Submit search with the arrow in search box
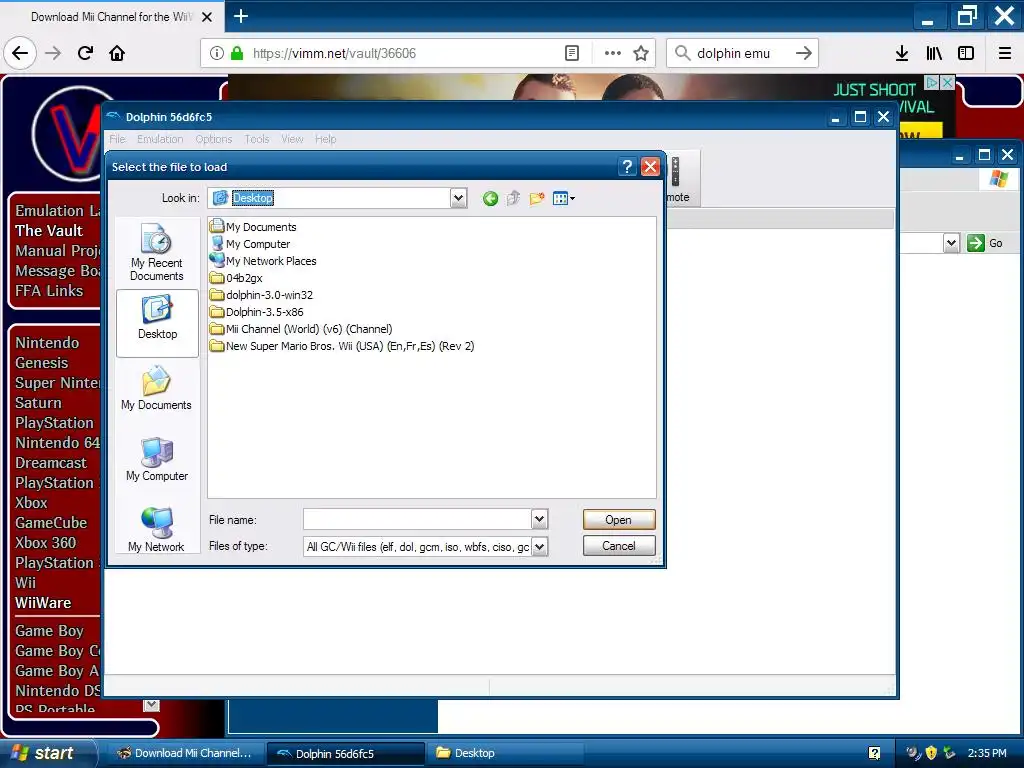This screenshot has height=768, width=1024. click(x=803, y=53)
